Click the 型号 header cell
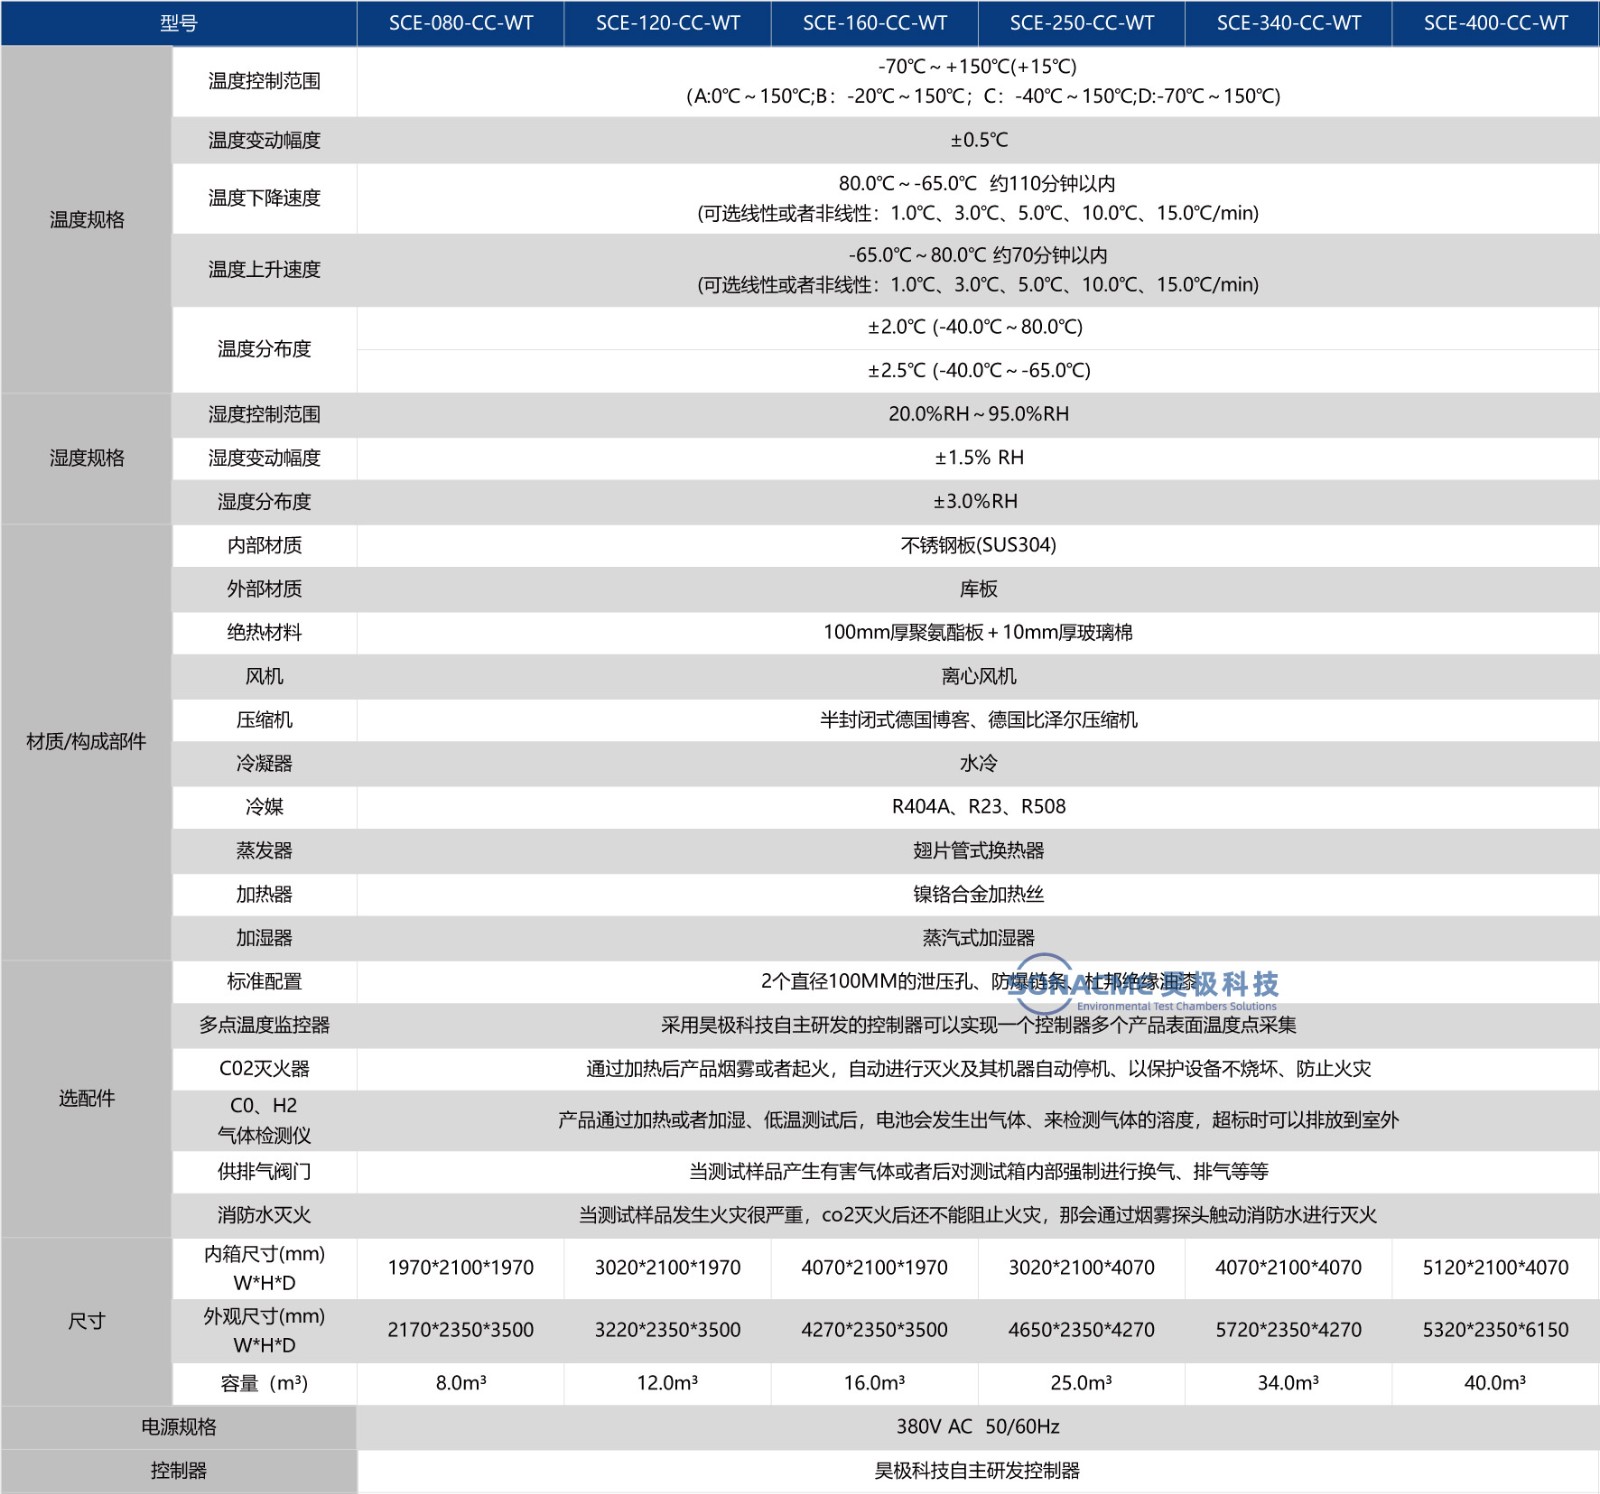This screenshot has width=1600, height=1494. click(179, 23)
